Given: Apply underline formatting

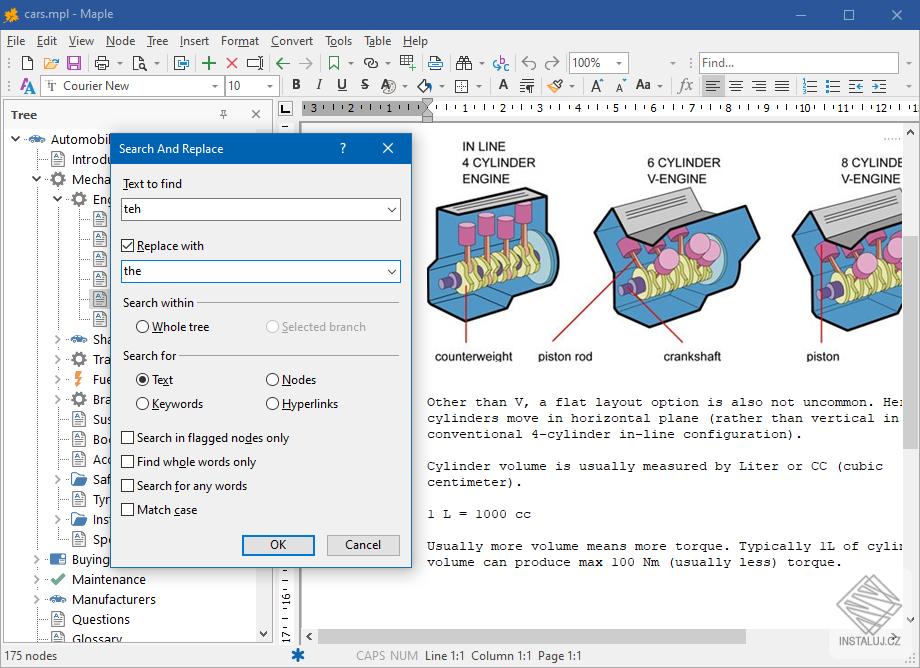Looking at the screenshot, I should (x=342, y=85).
